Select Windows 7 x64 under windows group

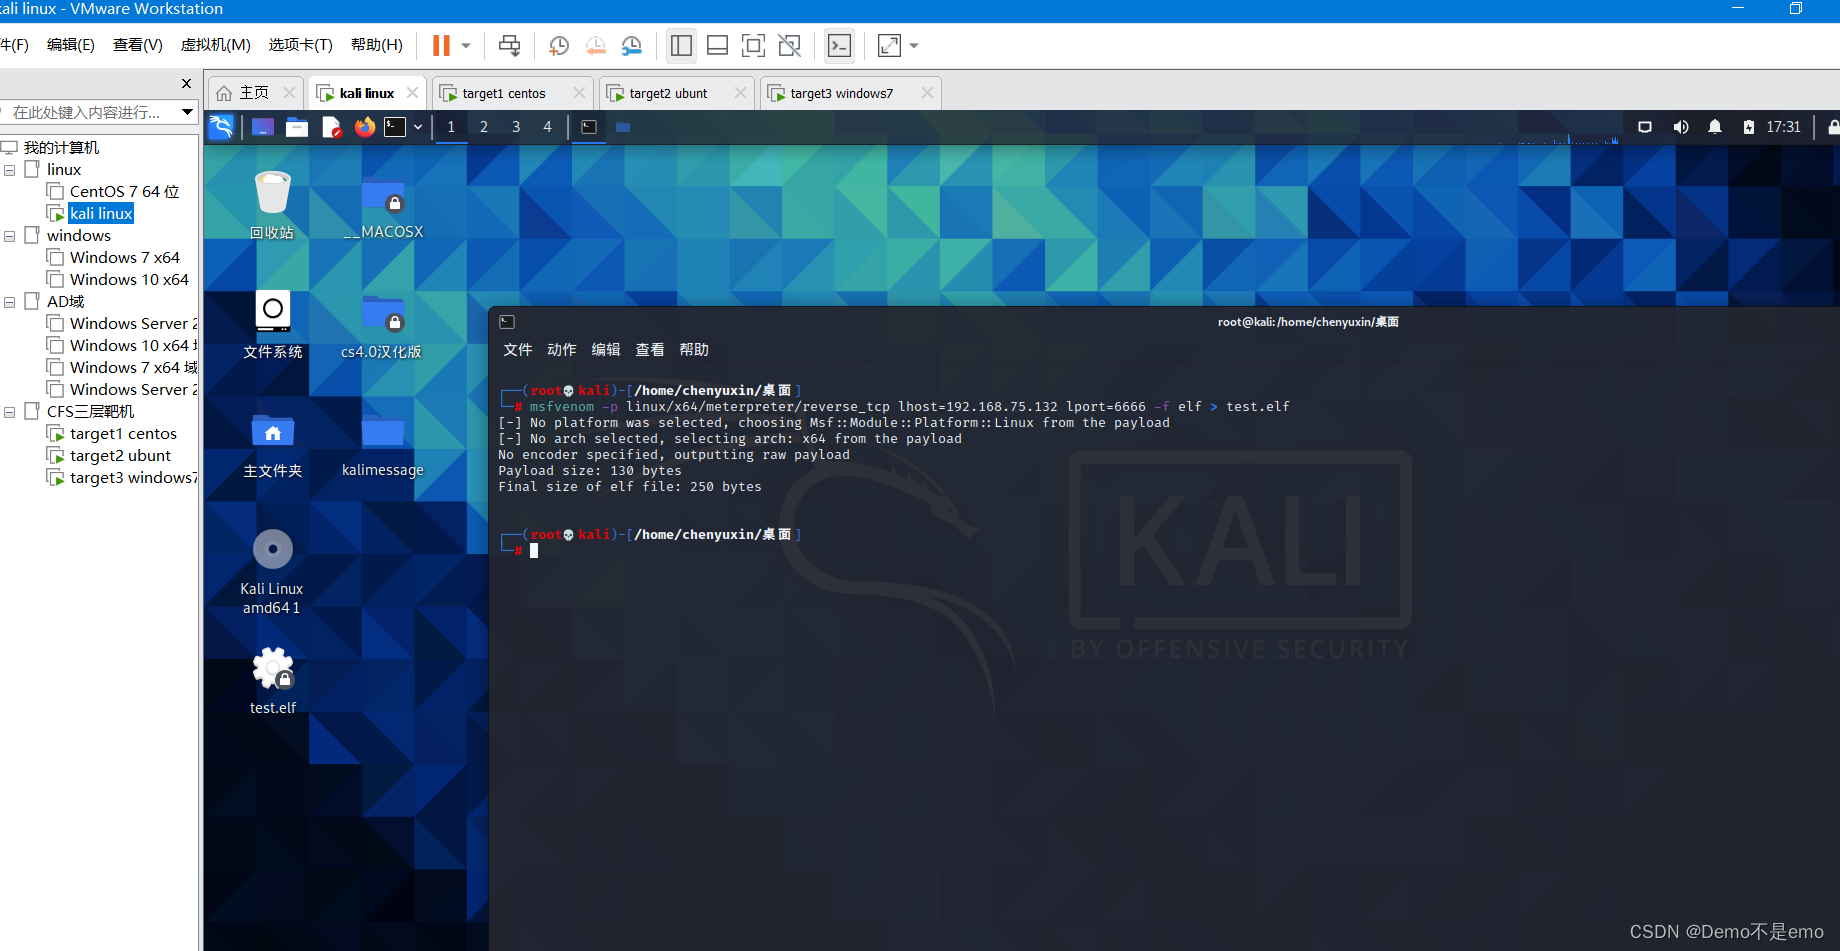(x=125, y=257)
